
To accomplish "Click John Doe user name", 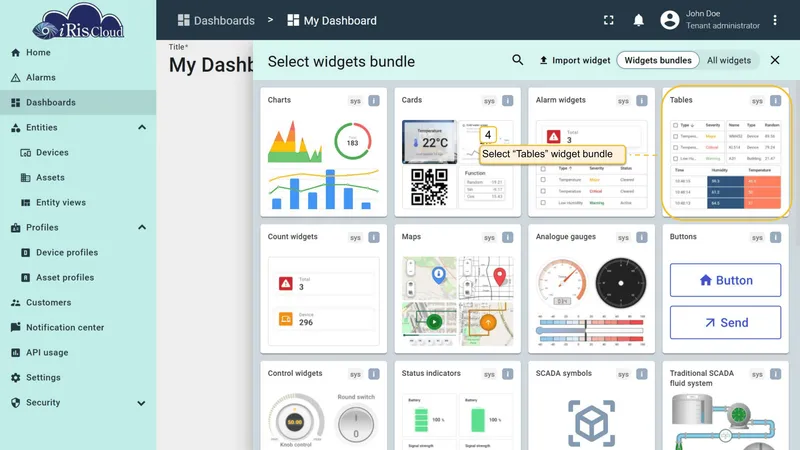I will pos(703,14).
